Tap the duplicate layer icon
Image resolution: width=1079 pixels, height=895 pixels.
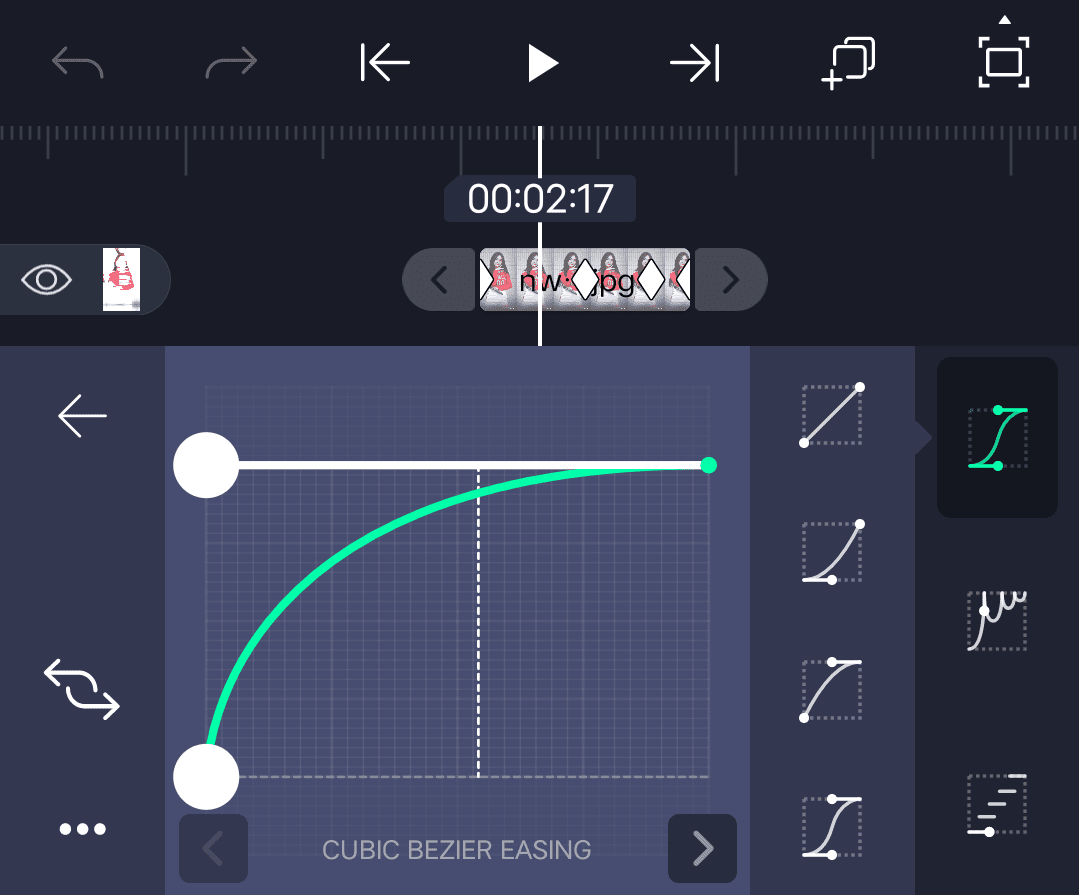847,64
